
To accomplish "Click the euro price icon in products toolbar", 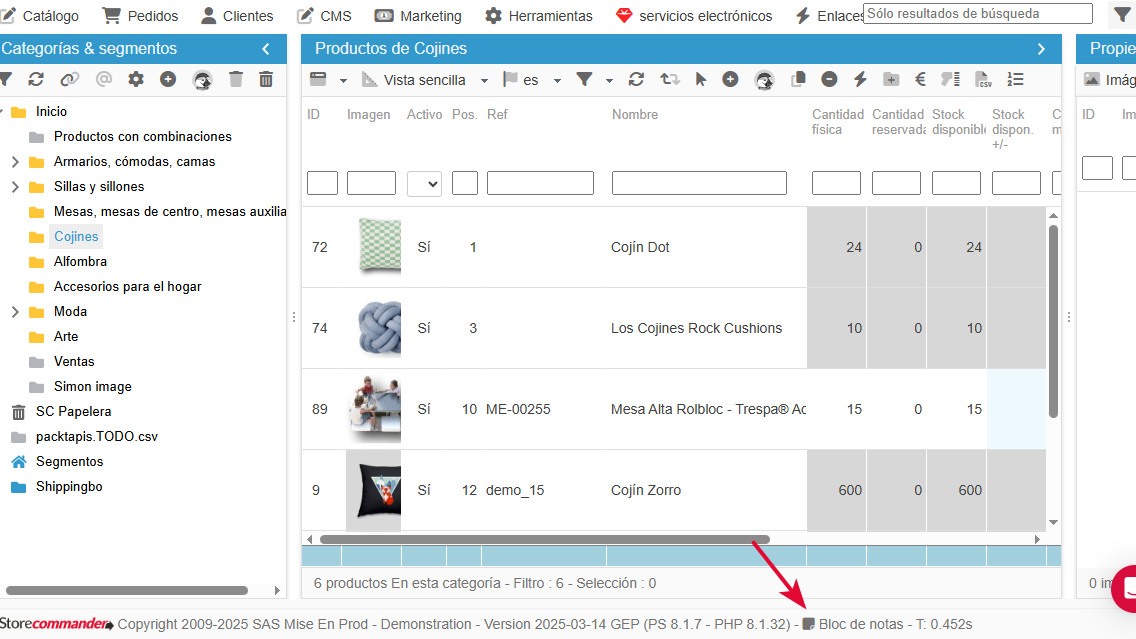I will (920, 80).
